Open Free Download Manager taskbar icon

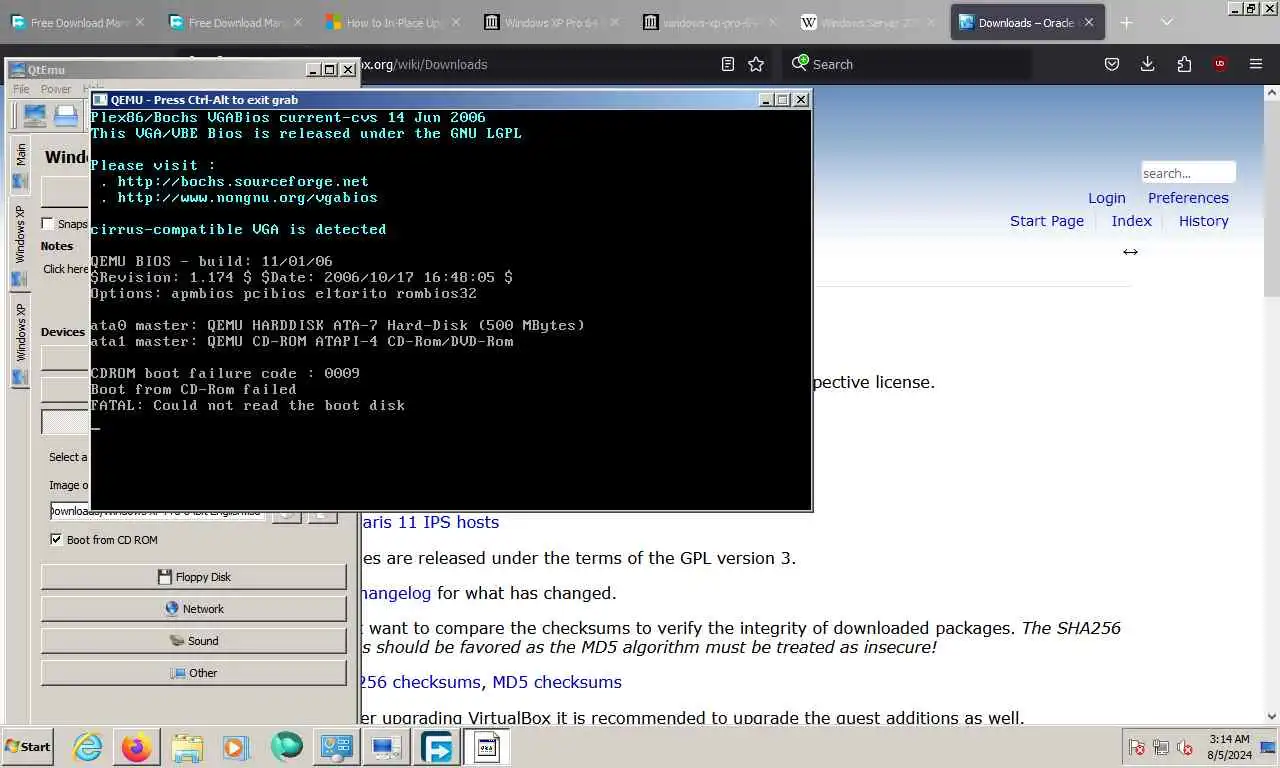pos(436,747)
